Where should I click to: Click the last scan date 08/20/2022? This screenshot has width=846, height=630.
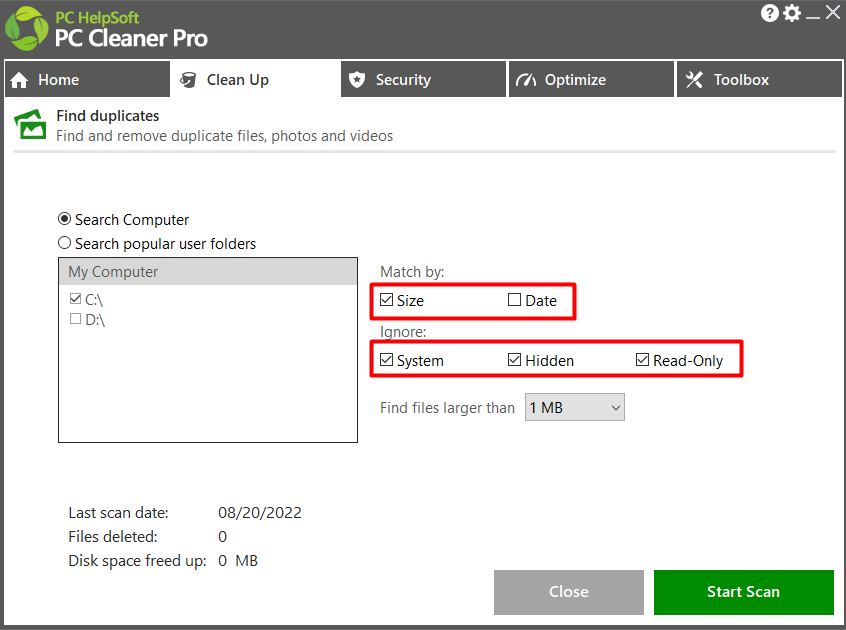[260, 512]
